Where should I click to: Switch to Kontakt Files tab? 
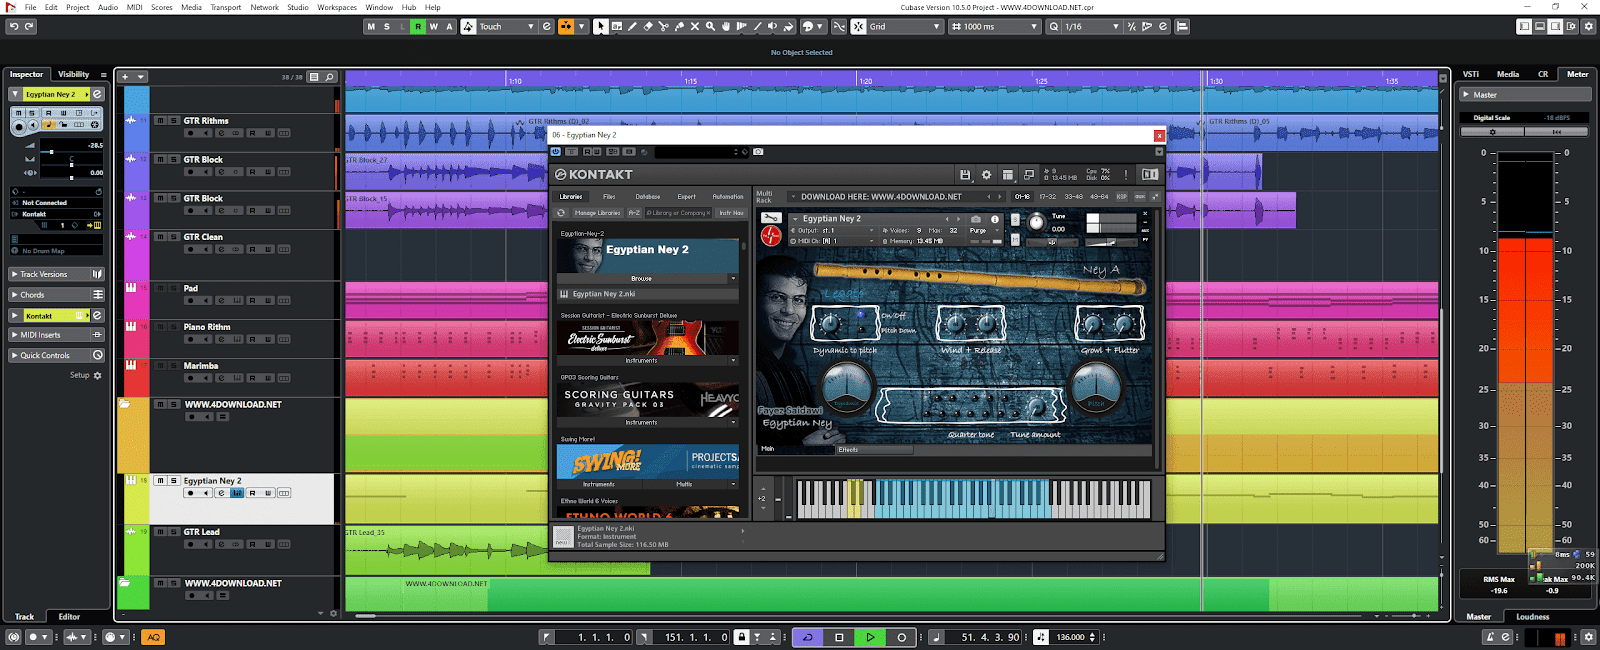pyautogui.click(x=609, y=197)
